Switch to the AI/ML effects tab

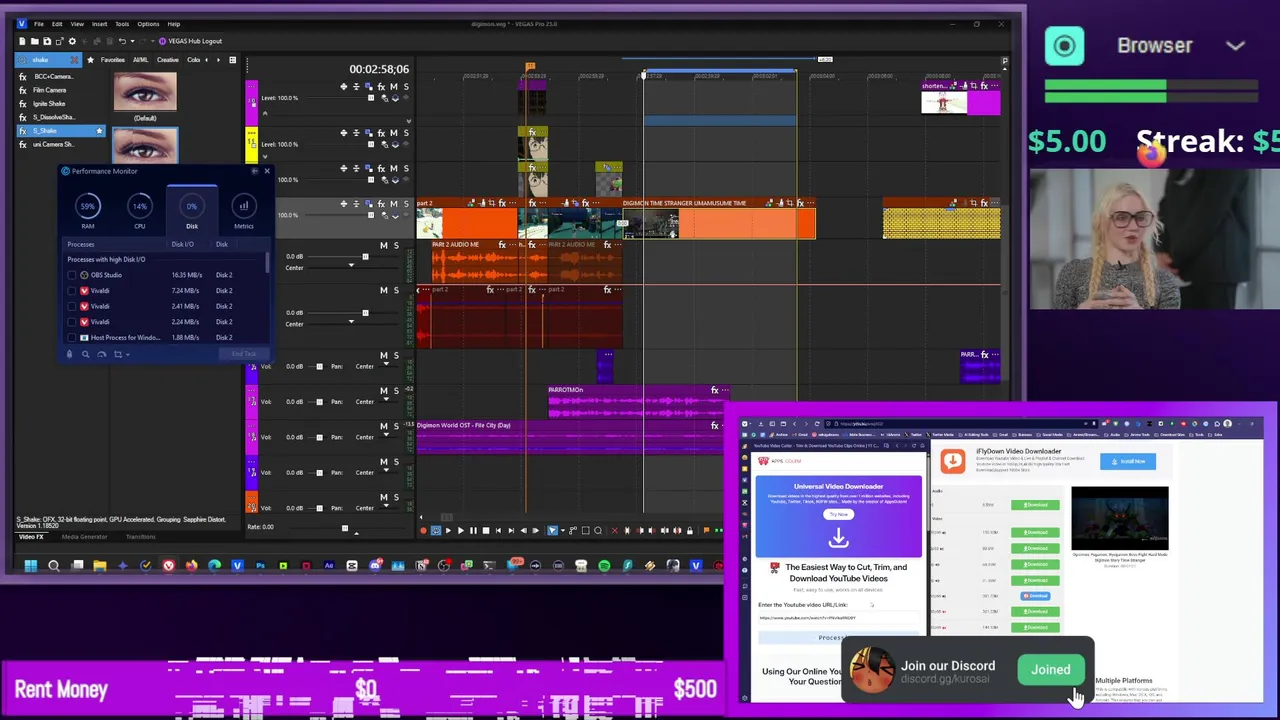(x=141, y=60)
